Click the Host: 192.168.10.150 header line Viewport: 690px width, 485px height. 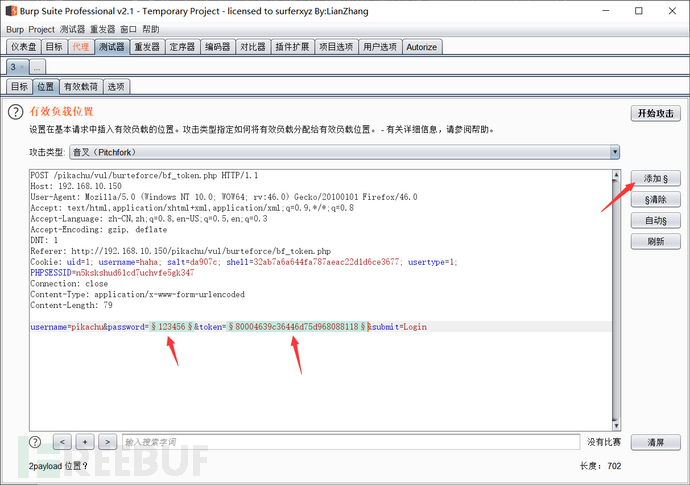tap(76, 186)
